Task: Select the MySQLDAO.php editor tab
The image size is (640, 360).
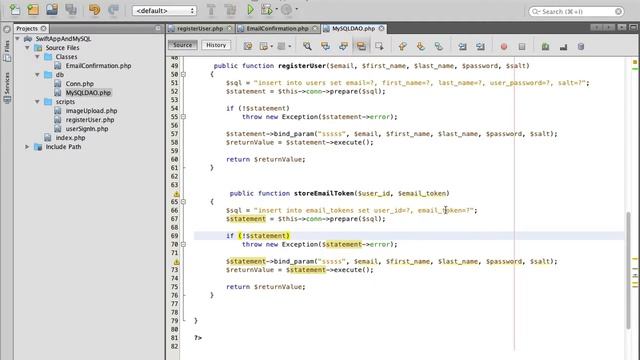Action: (353, 29)
